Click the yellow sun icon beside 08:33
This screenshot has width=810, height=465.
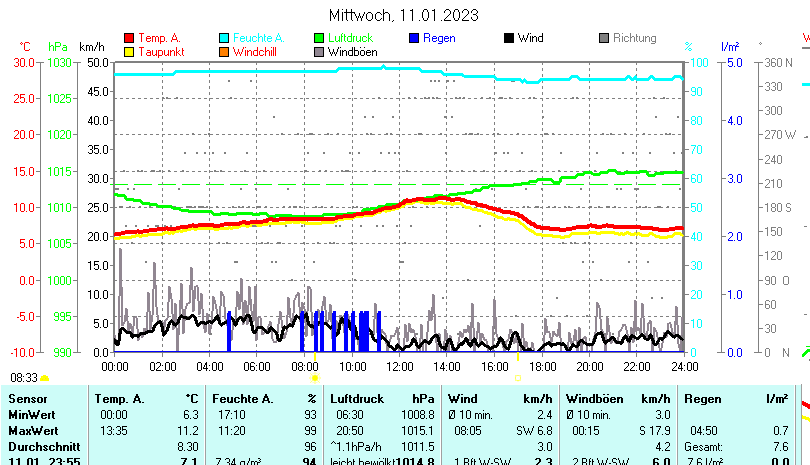[45, 378]
